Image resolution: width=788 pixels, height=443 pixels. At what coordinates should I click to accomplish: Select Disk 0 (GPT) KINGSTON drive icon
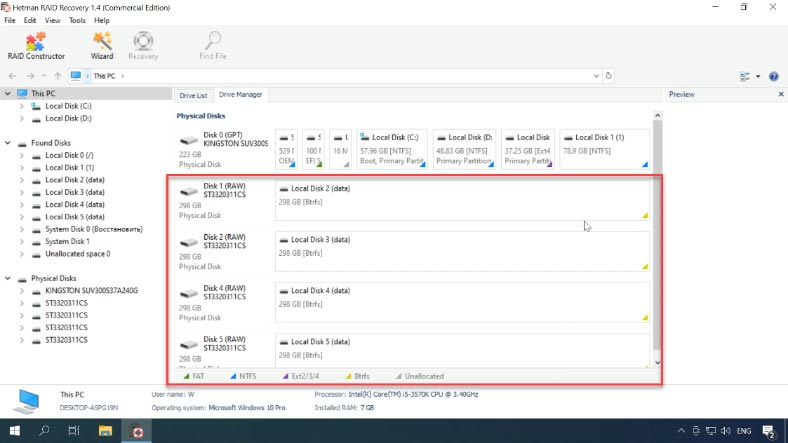click(189, 140)
